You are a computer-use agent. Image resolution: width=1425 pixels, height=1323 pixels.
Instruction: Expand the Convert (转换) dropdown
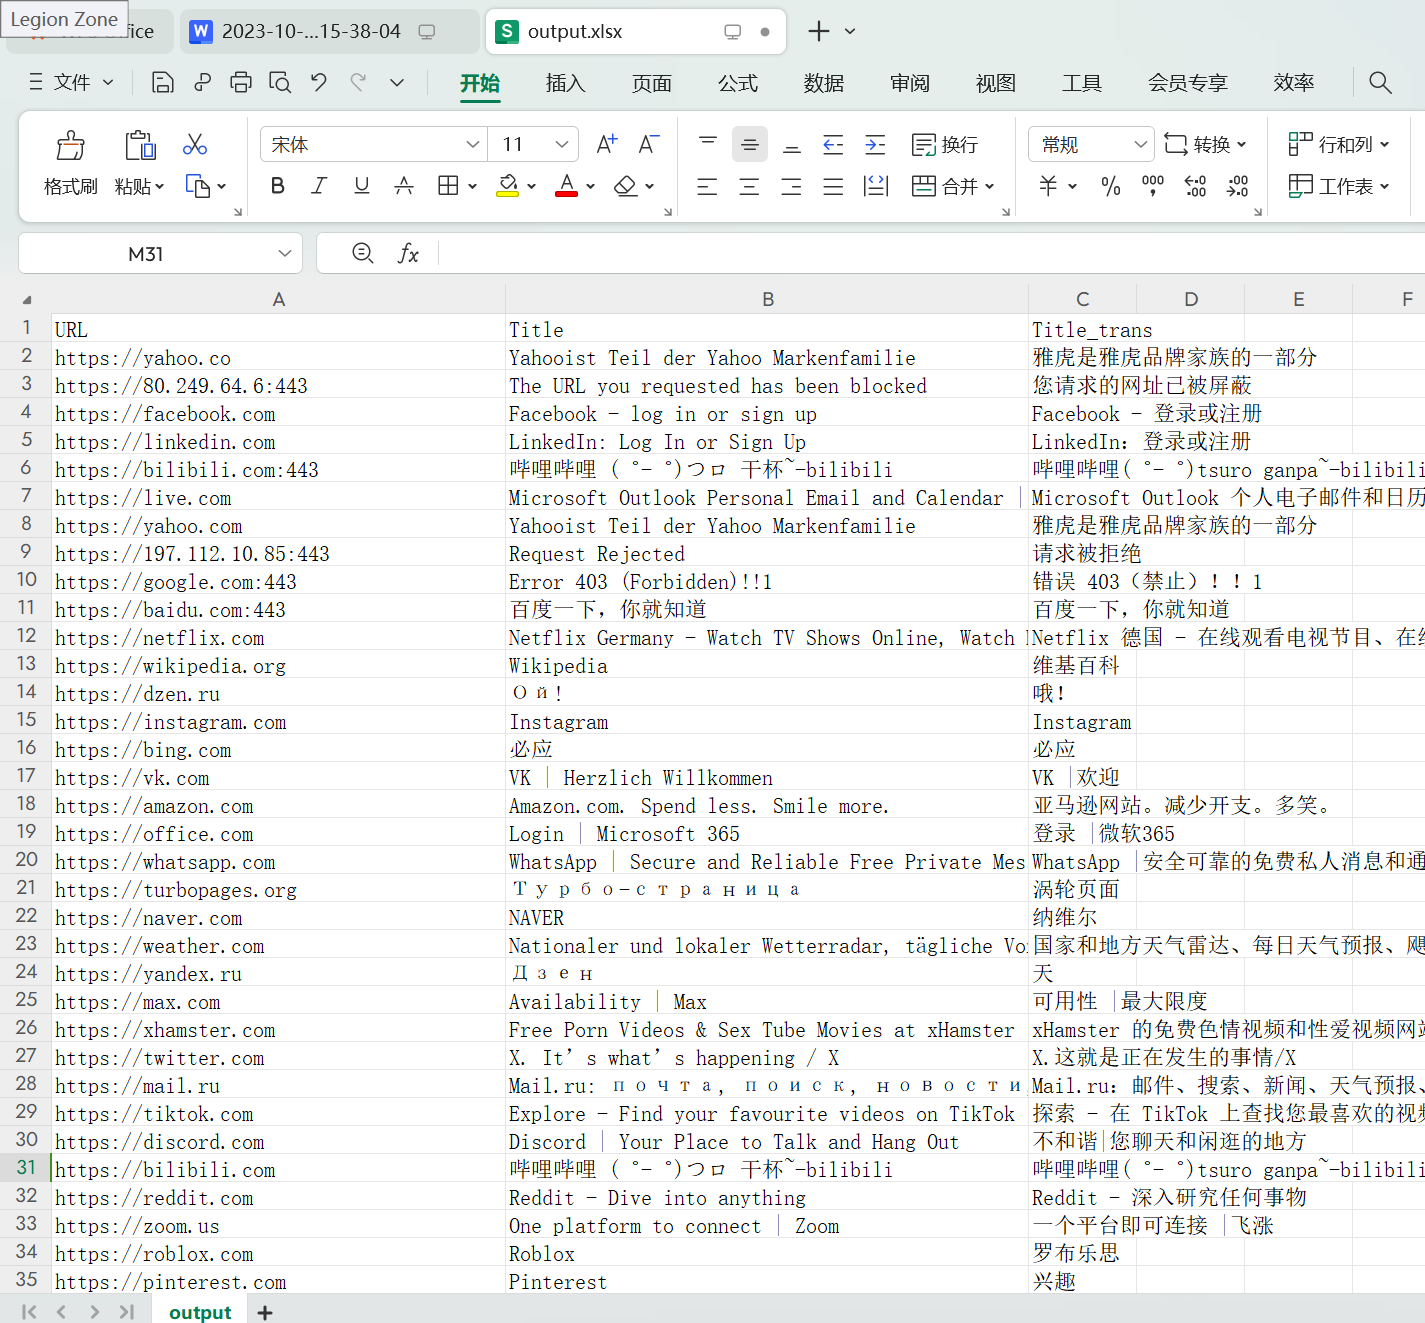pos(1242,145)
